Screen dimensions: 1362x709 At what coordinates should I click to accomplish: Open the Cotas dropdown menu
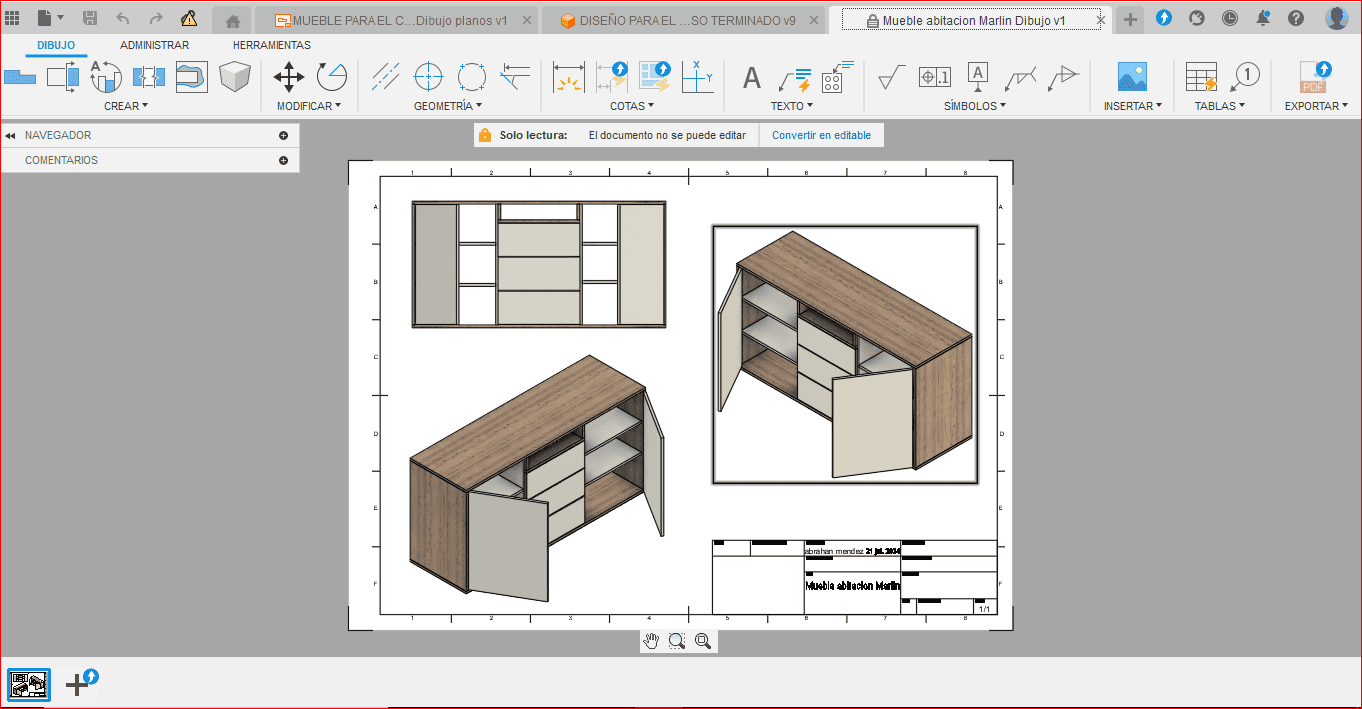point(632,105)
